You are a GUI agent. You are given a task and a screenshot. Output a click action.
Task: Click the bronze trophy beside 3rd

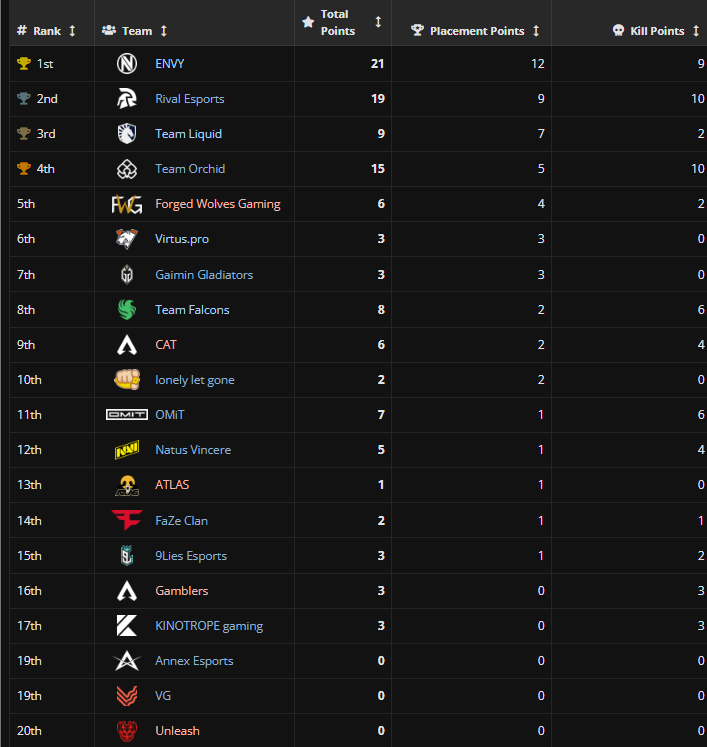pos(24,134)
